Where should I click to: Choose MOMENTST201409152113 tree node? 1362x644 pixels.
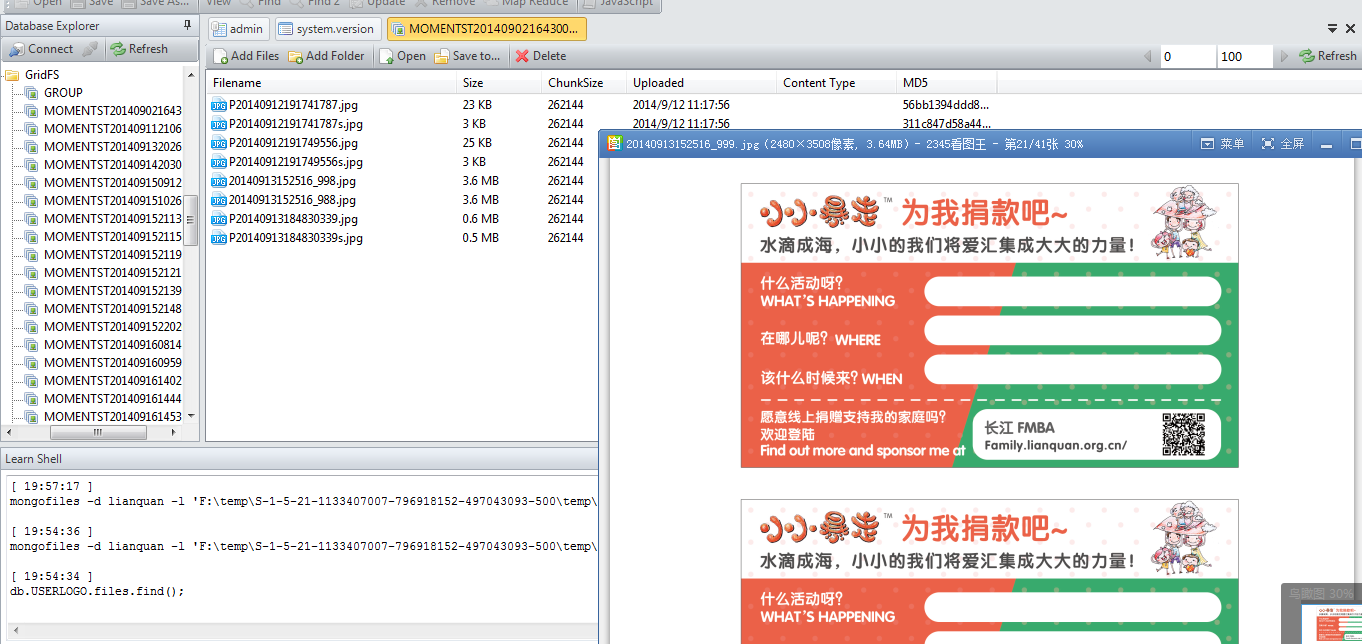[x=104, y=218]
